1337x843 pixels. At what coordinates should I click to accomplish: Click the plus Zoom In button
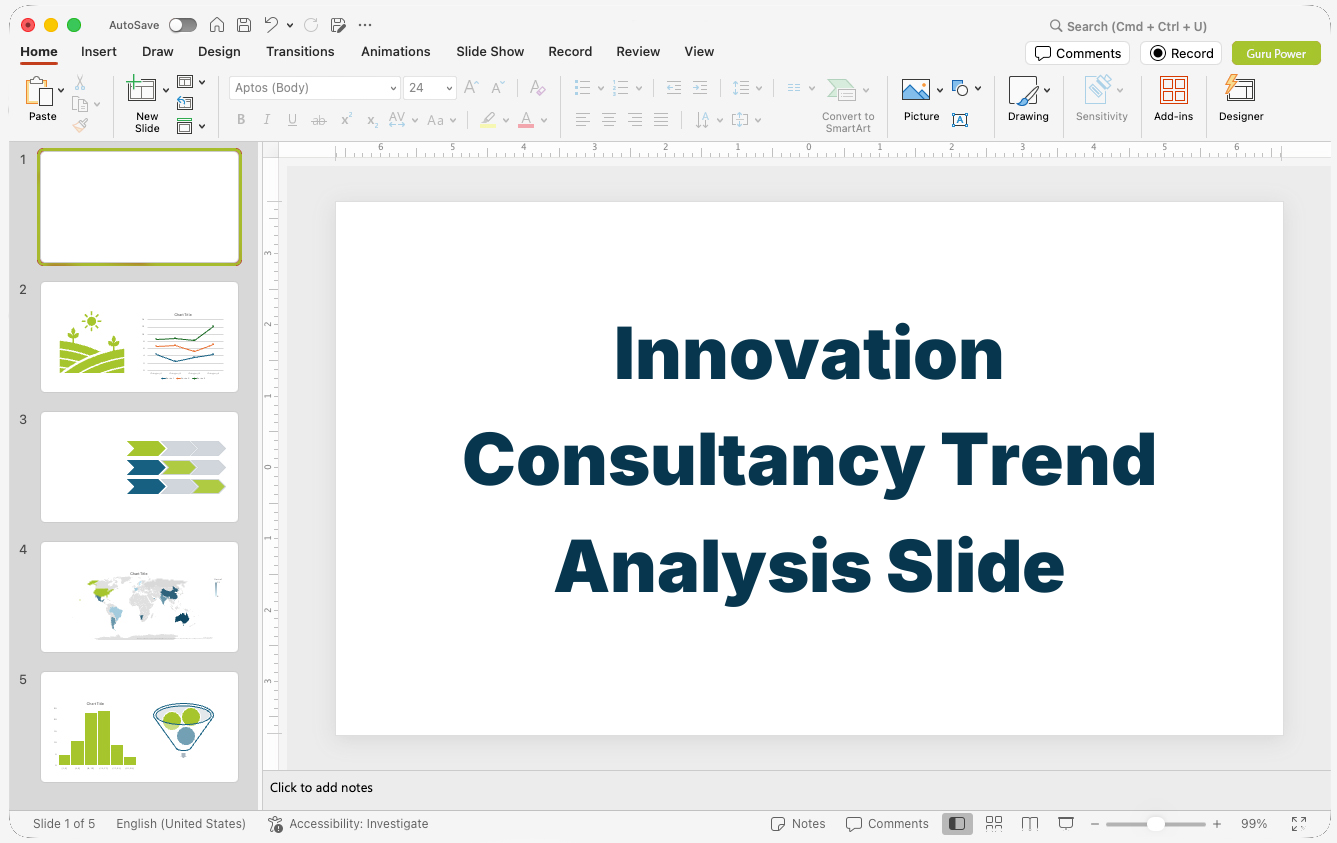pos(1217,824)
